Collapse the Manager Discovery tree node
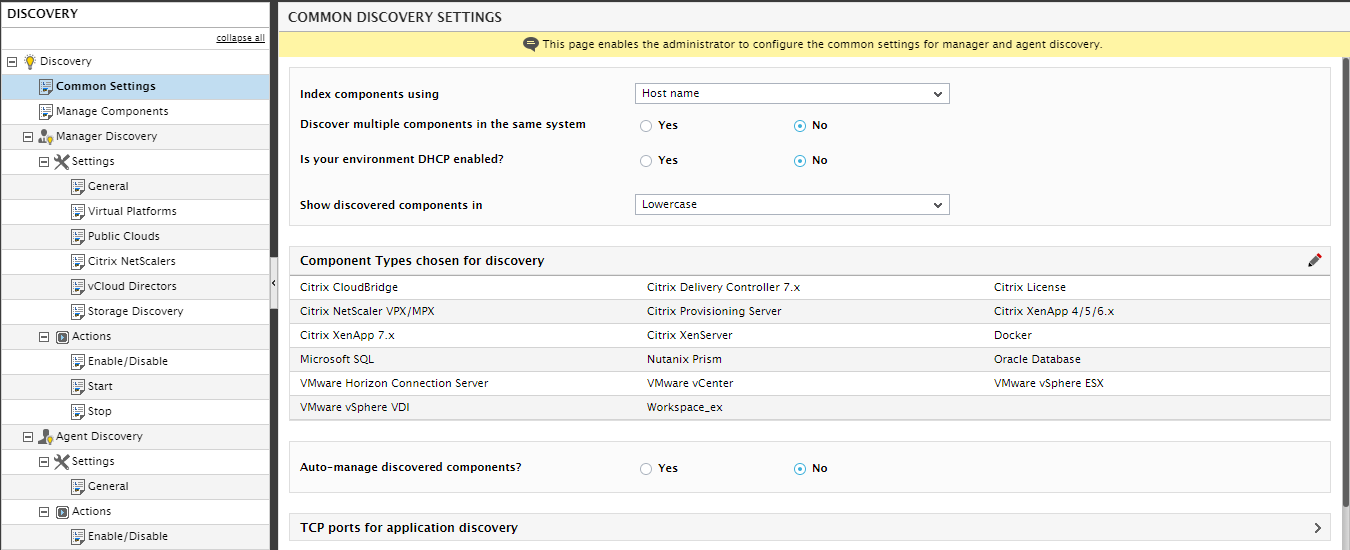Image resolution: width=1350 pixels, height=550 pixels. pos(28,136)
